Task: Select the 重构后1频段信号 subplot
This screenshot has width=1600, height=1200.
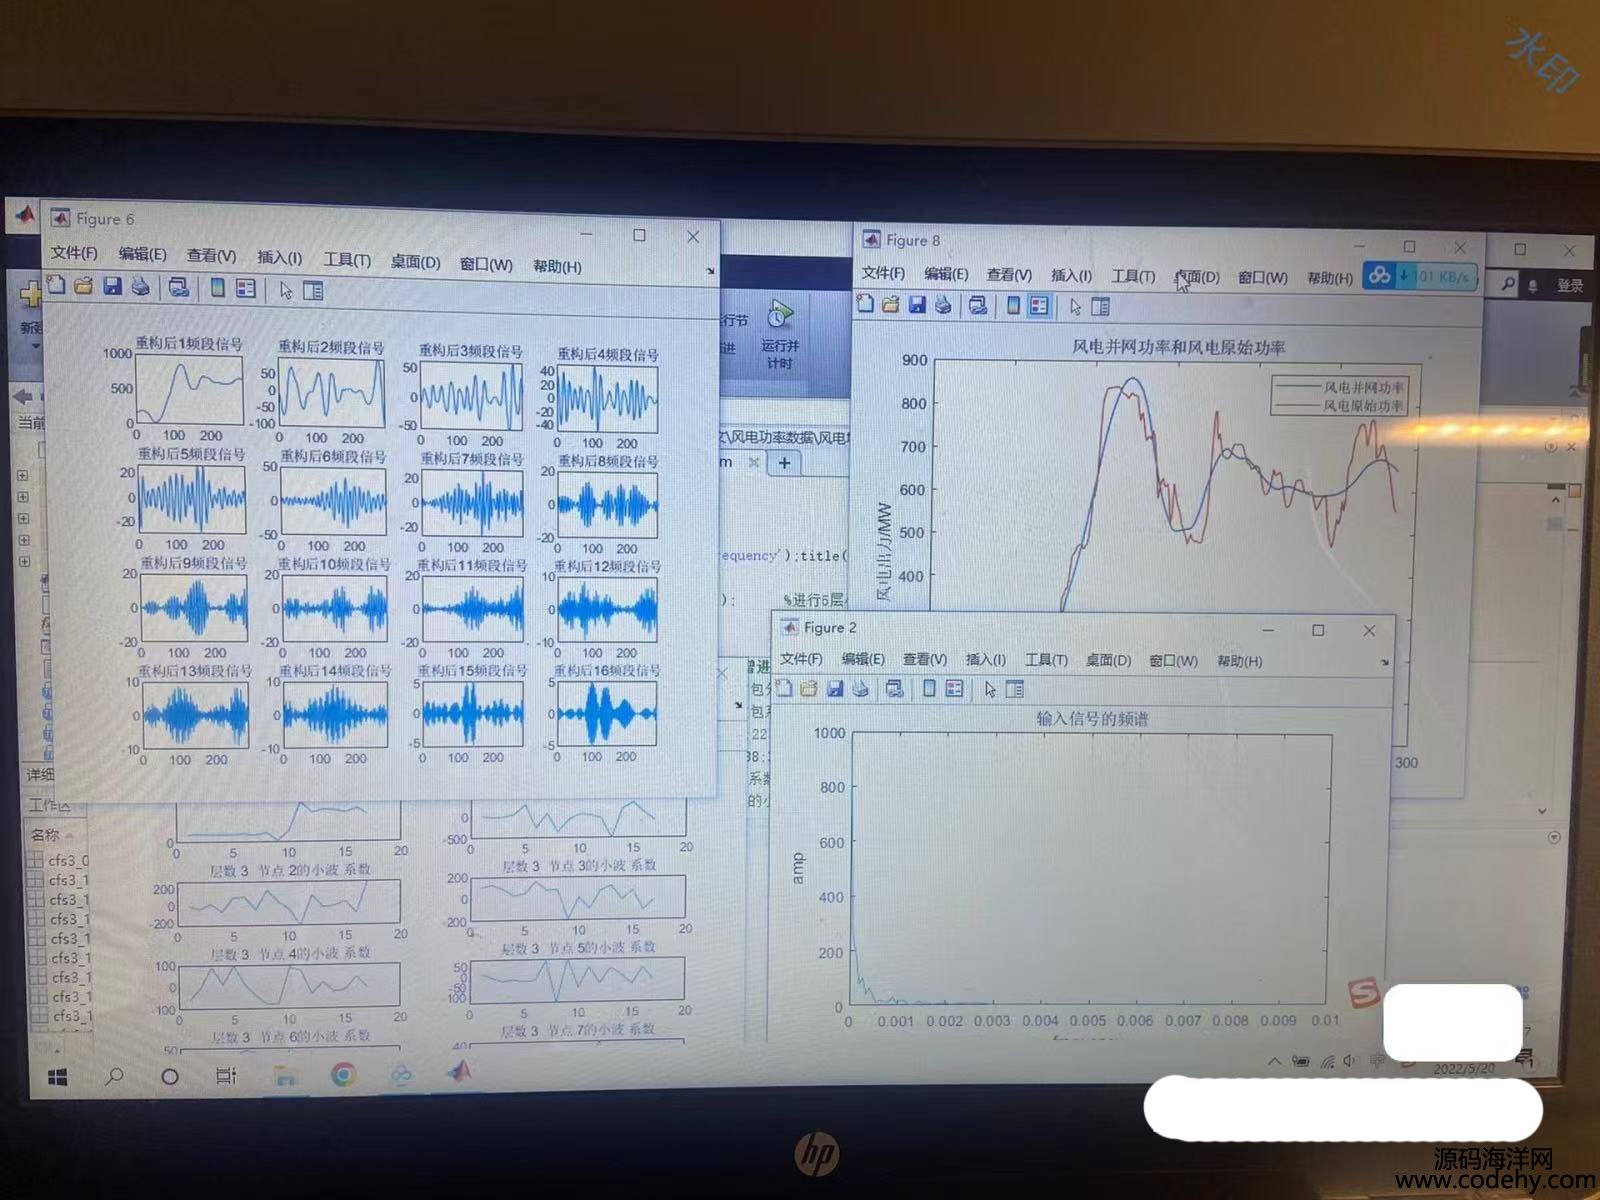Action: [189, 392]
